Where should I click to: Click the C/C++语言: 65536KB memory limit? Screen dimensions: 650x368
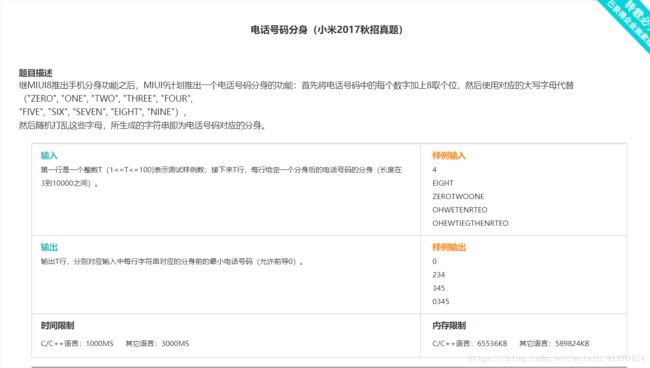pos(470,343)
